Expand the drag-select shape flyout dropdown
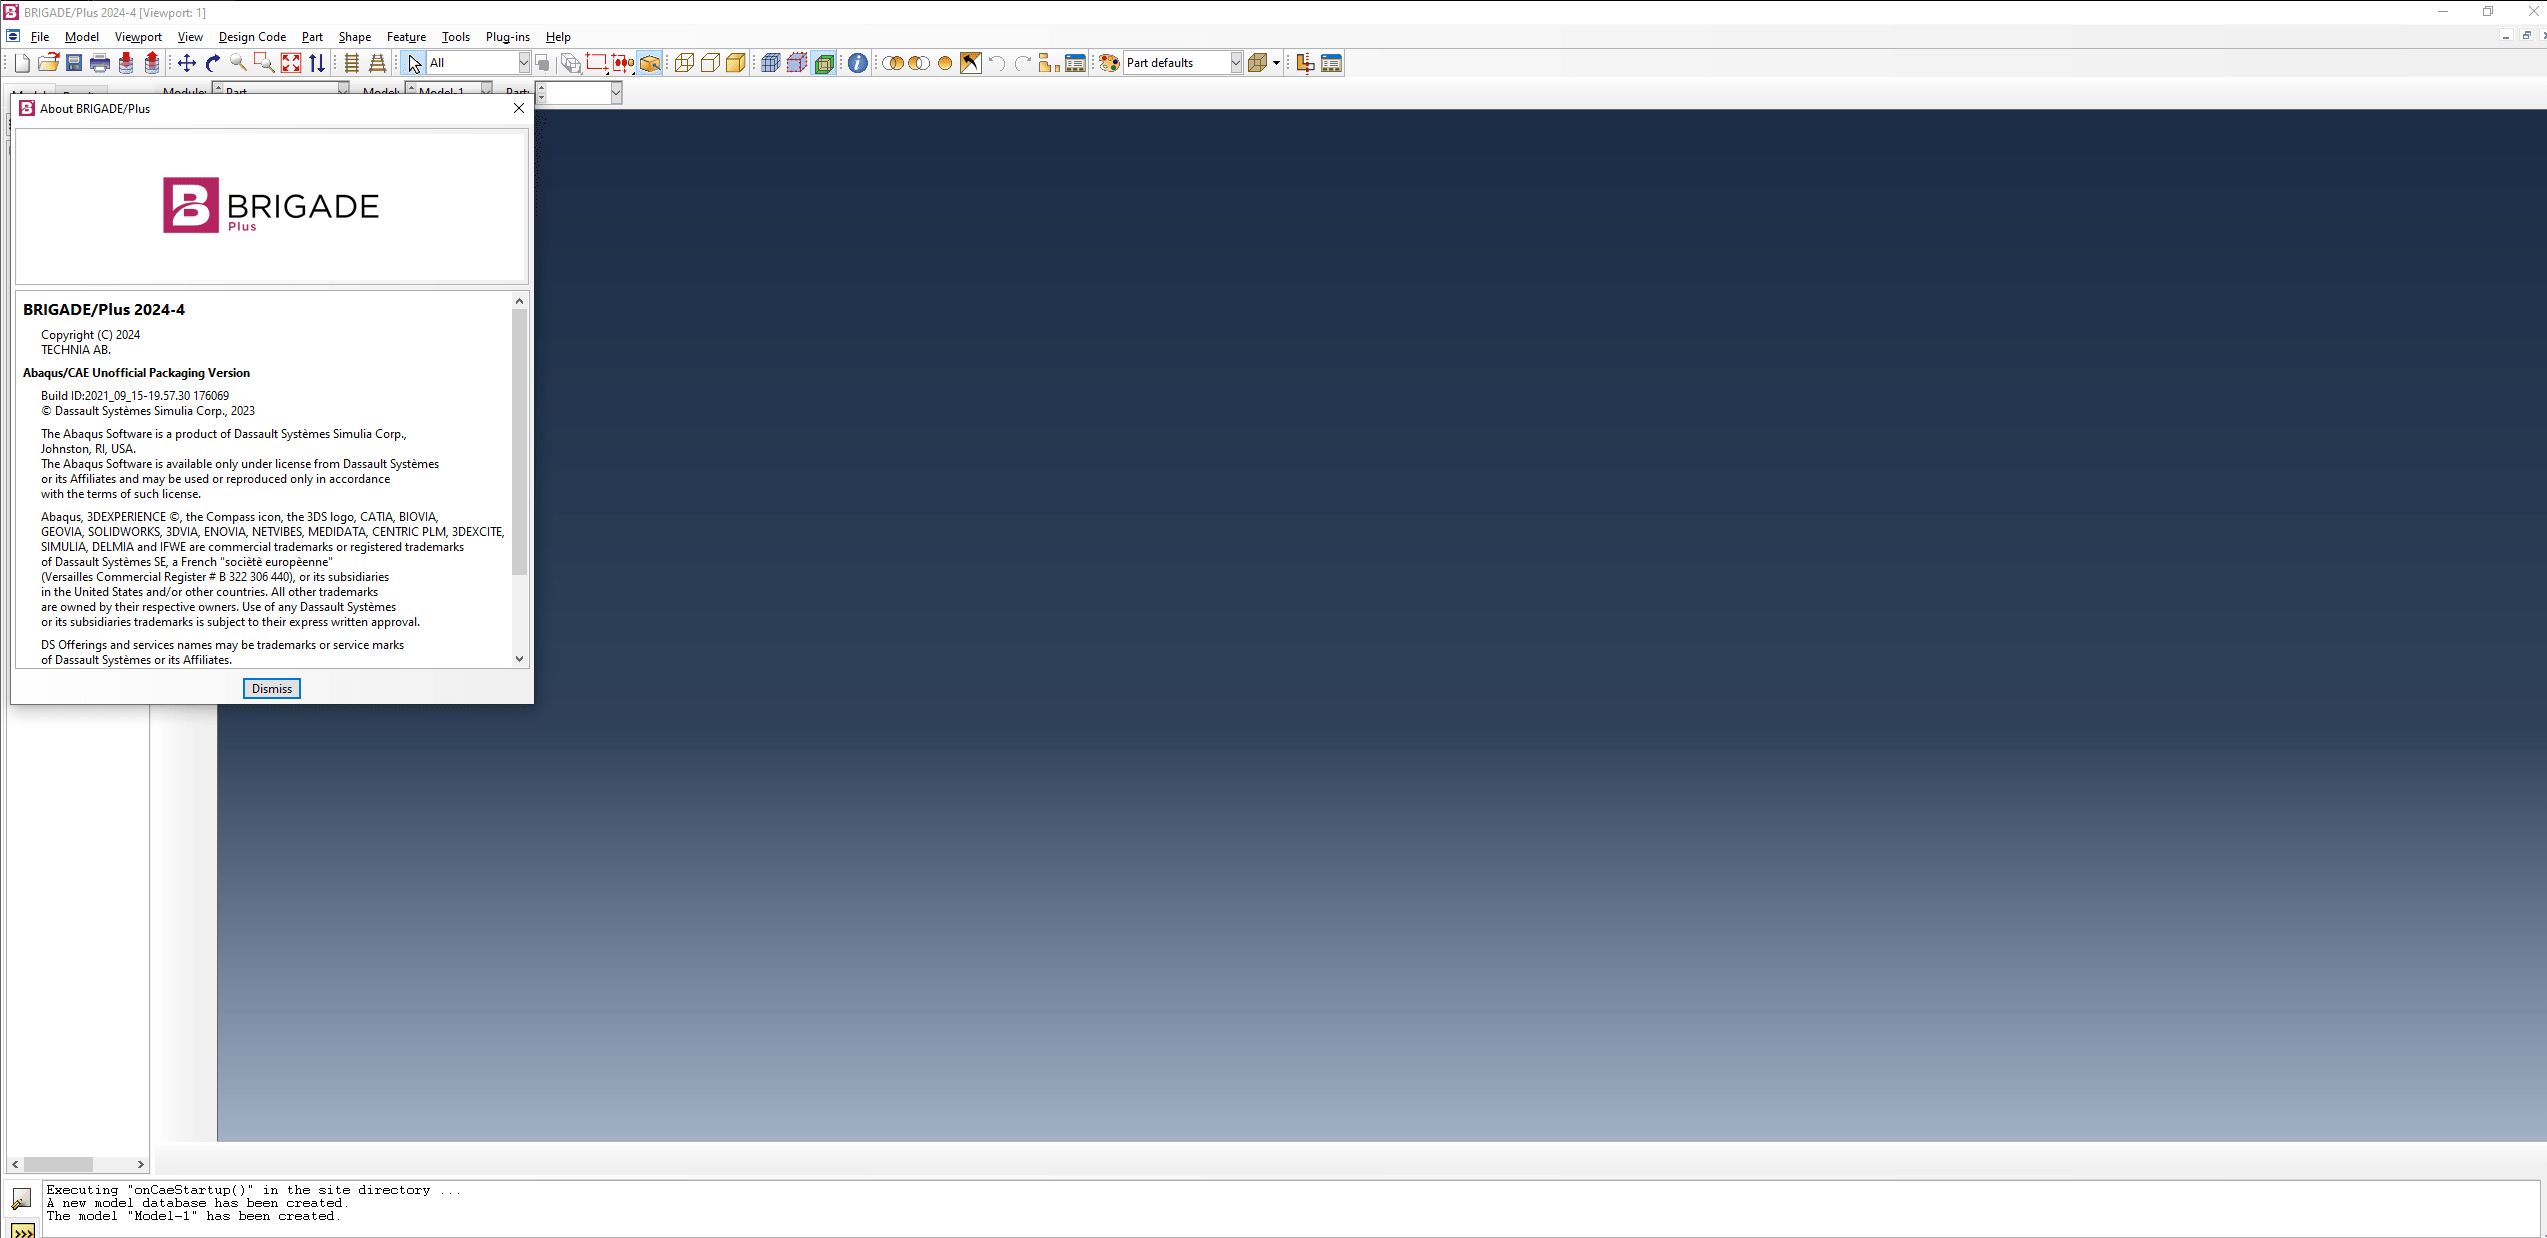 (607, 72)
